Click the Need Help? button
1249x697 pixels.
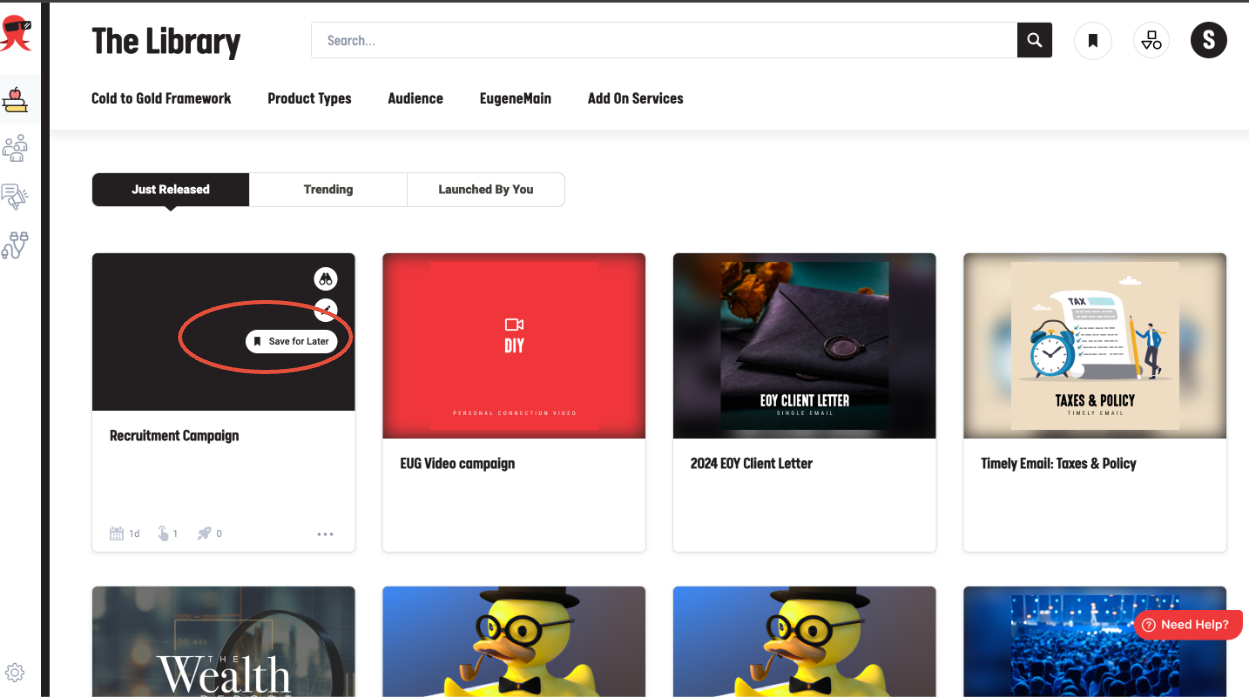1188,624
